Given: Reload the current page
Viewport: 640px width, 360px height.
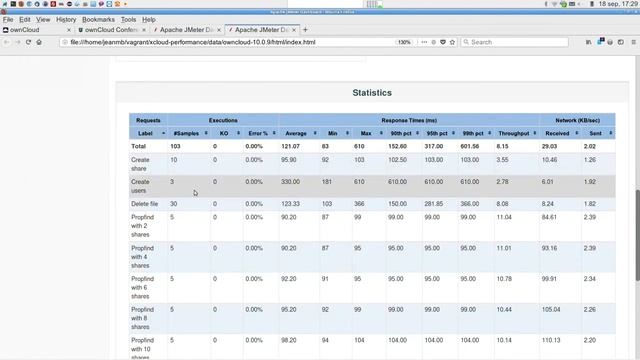Looking at the screenshot, I should (x=28, y=42).
